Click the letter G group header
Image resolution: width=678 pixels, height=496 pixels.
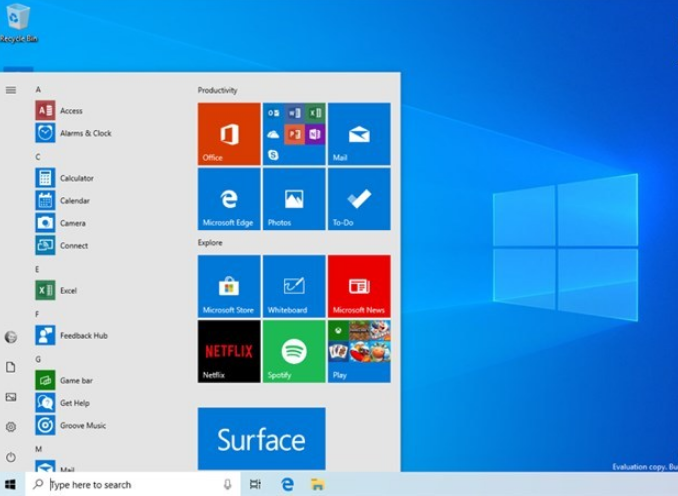click(38, 359)
